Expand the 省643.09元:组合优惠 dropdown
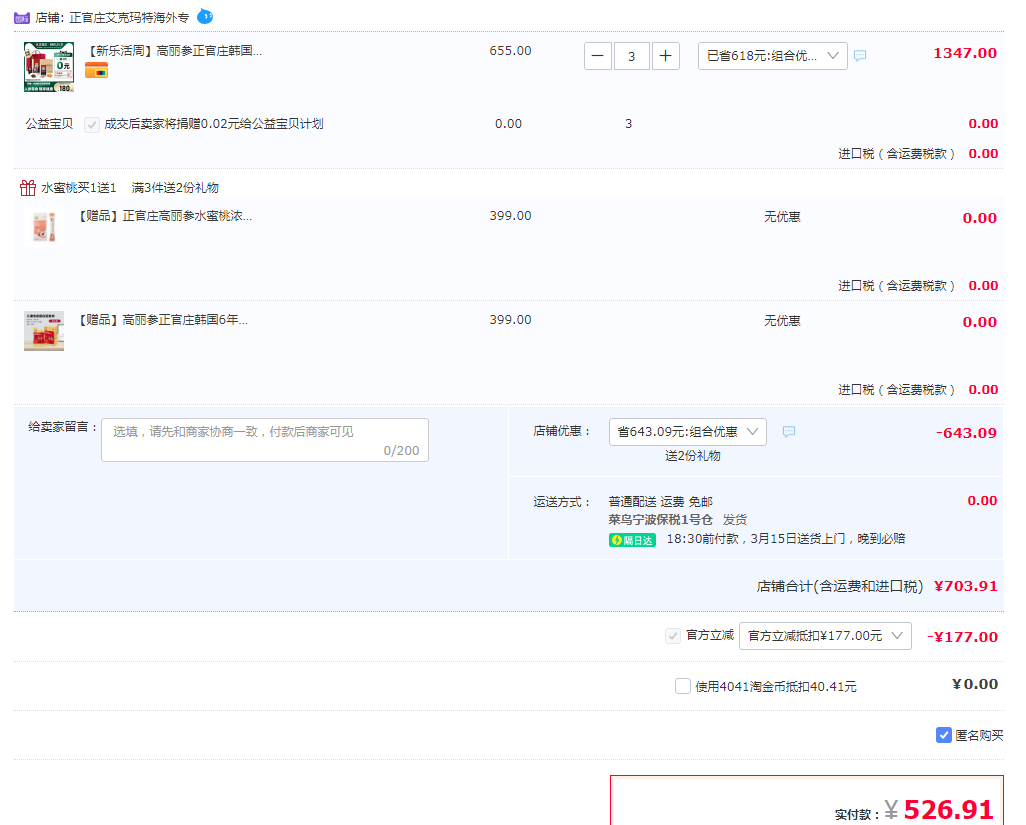Image resolution: width=1026 pixels, height=825 pixels. point(688,432)
